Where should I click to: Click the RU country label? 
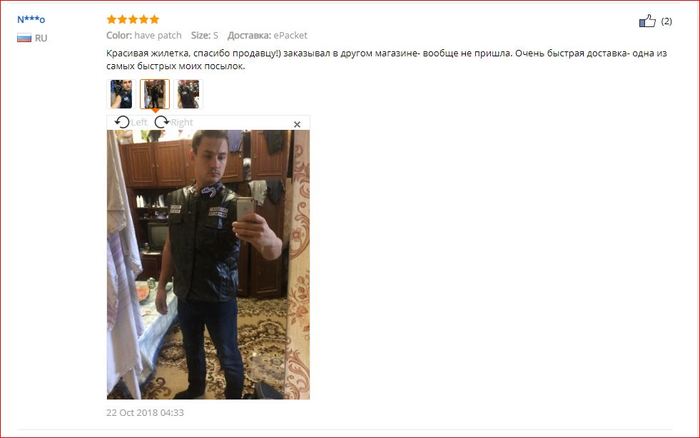coord(41,38)
